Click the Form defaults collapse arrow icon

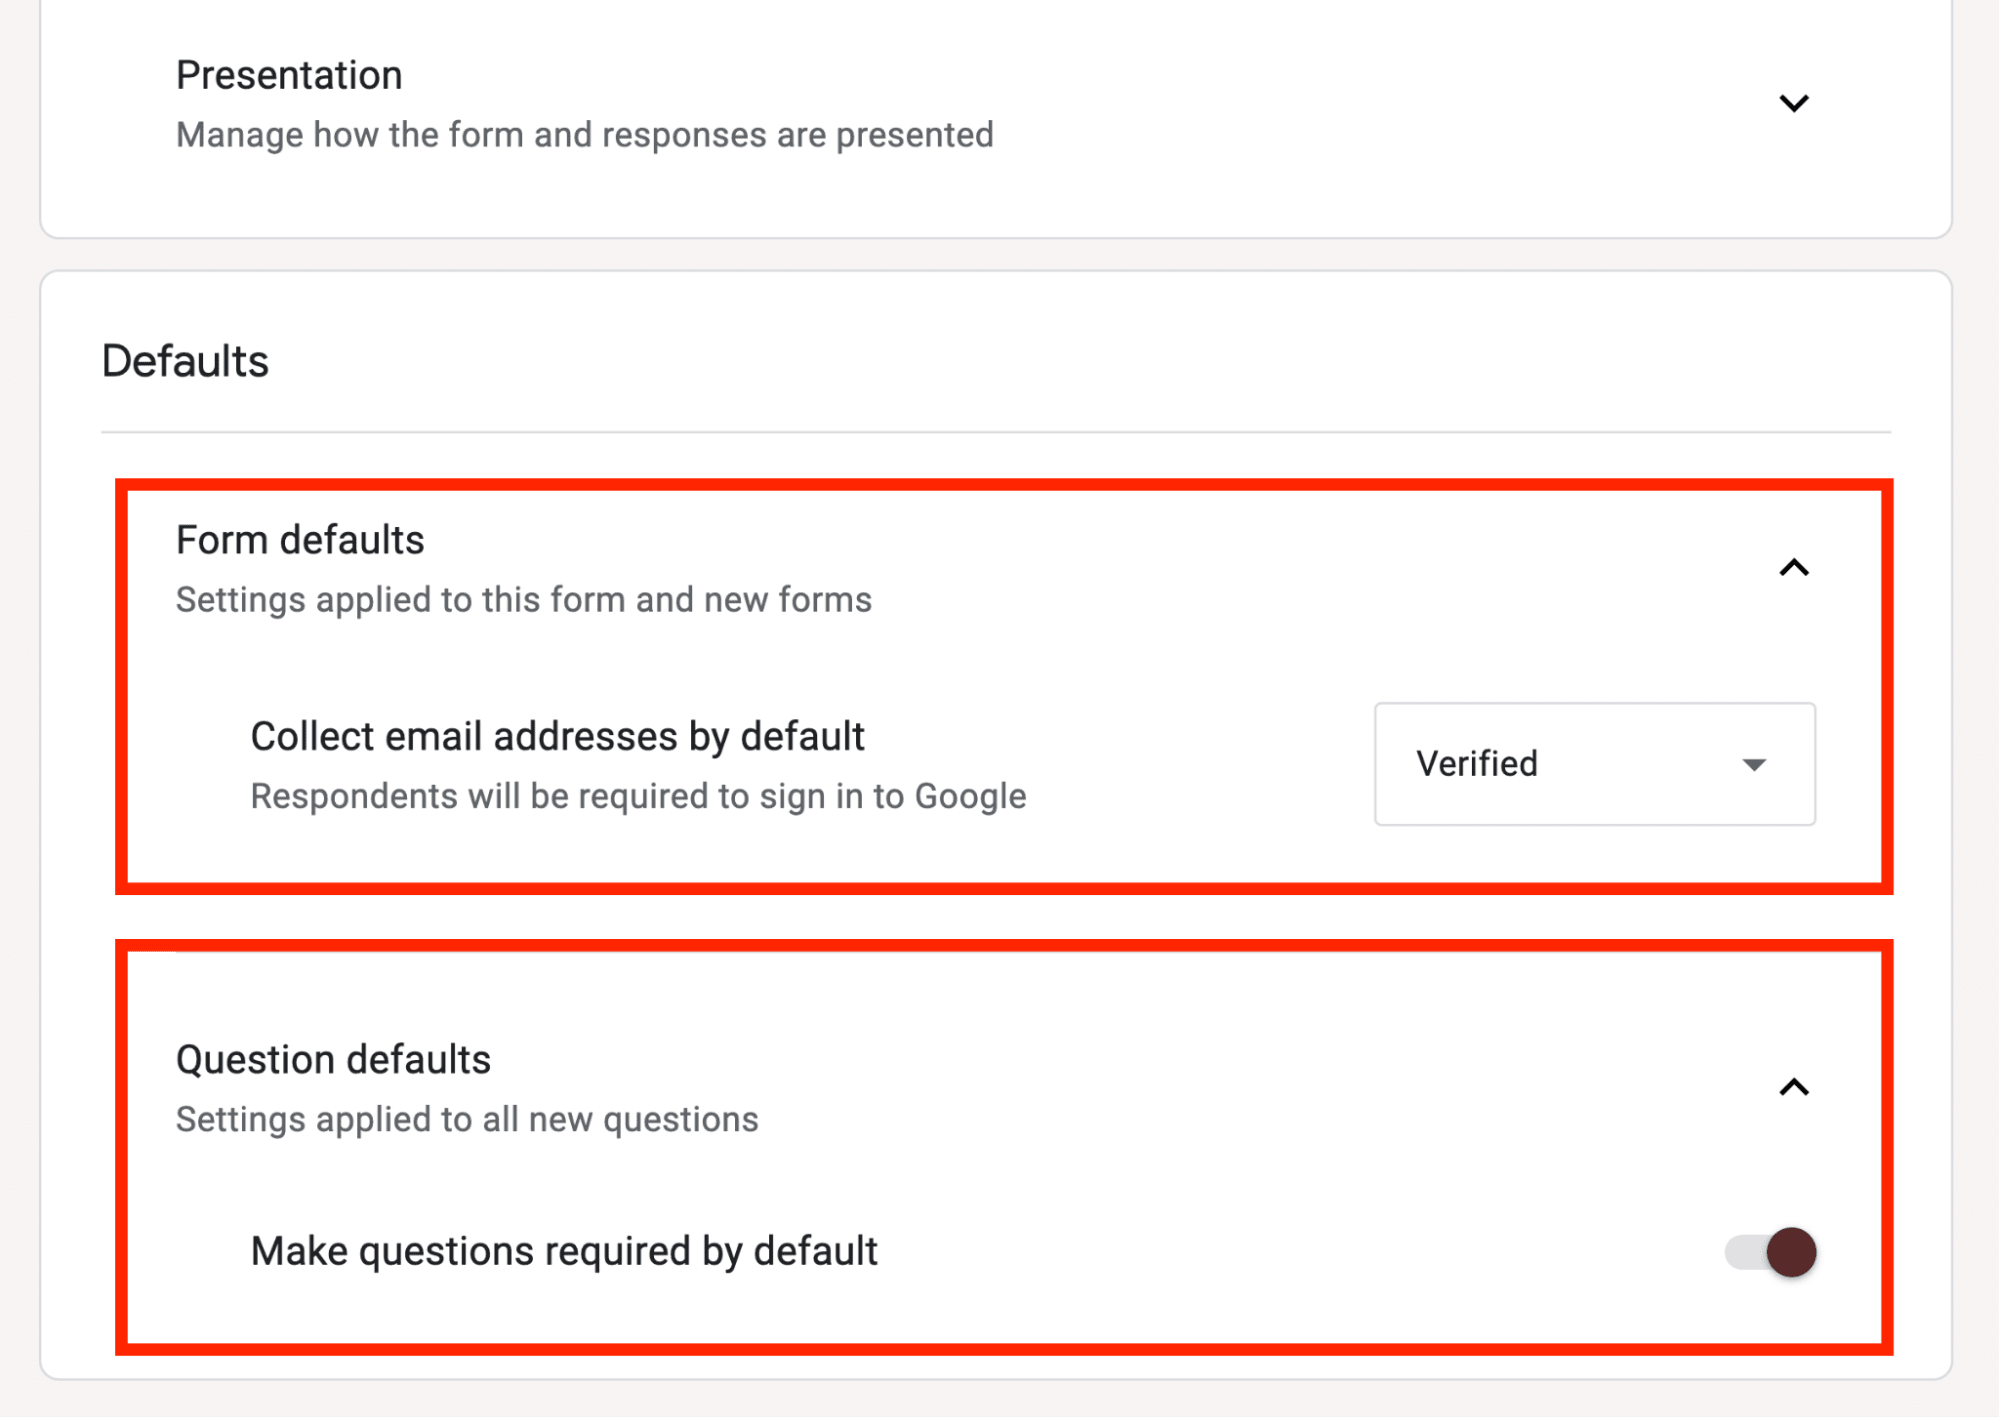coord(1795,568)
